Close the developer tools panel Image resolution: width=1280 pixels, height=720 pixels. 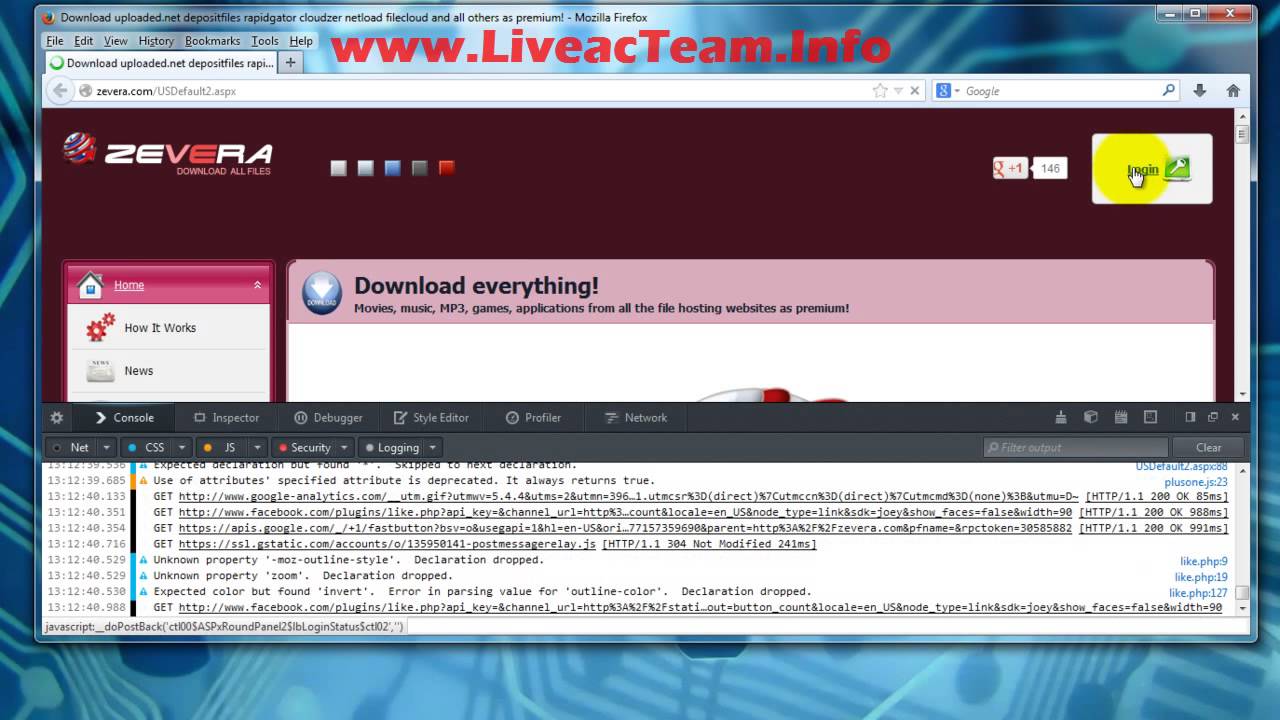(1235, 417)
